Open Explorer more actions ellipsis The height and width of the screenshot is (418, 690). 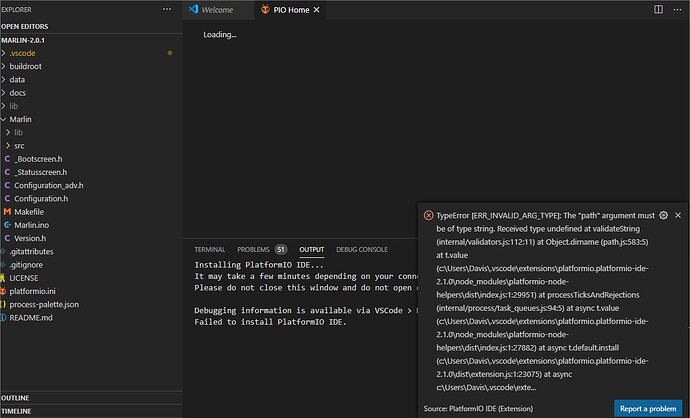click(x=167, y=9)
